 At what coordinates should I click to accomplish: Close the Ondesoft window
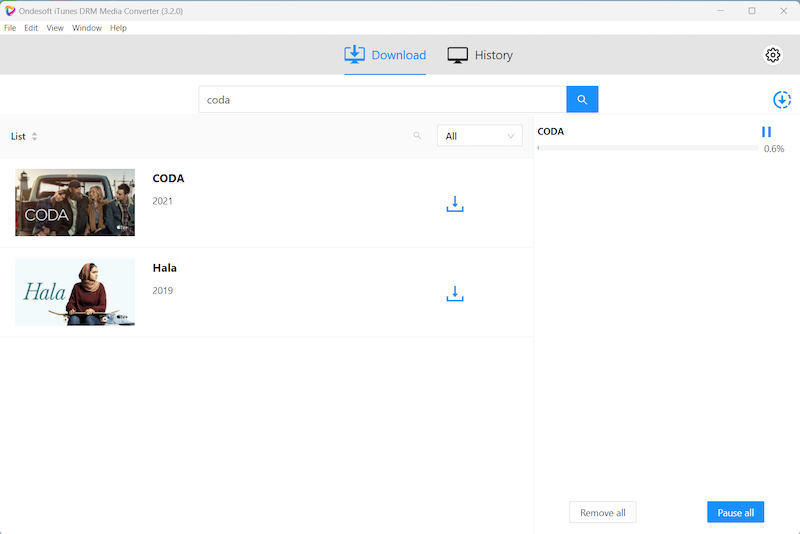pos(783,11)
